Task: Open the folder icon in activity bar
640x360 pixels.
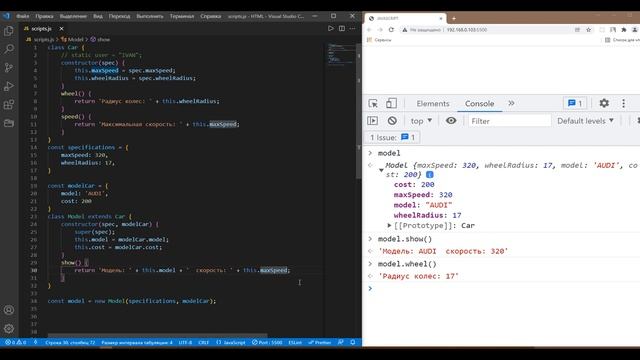Action: click(9, 123)
